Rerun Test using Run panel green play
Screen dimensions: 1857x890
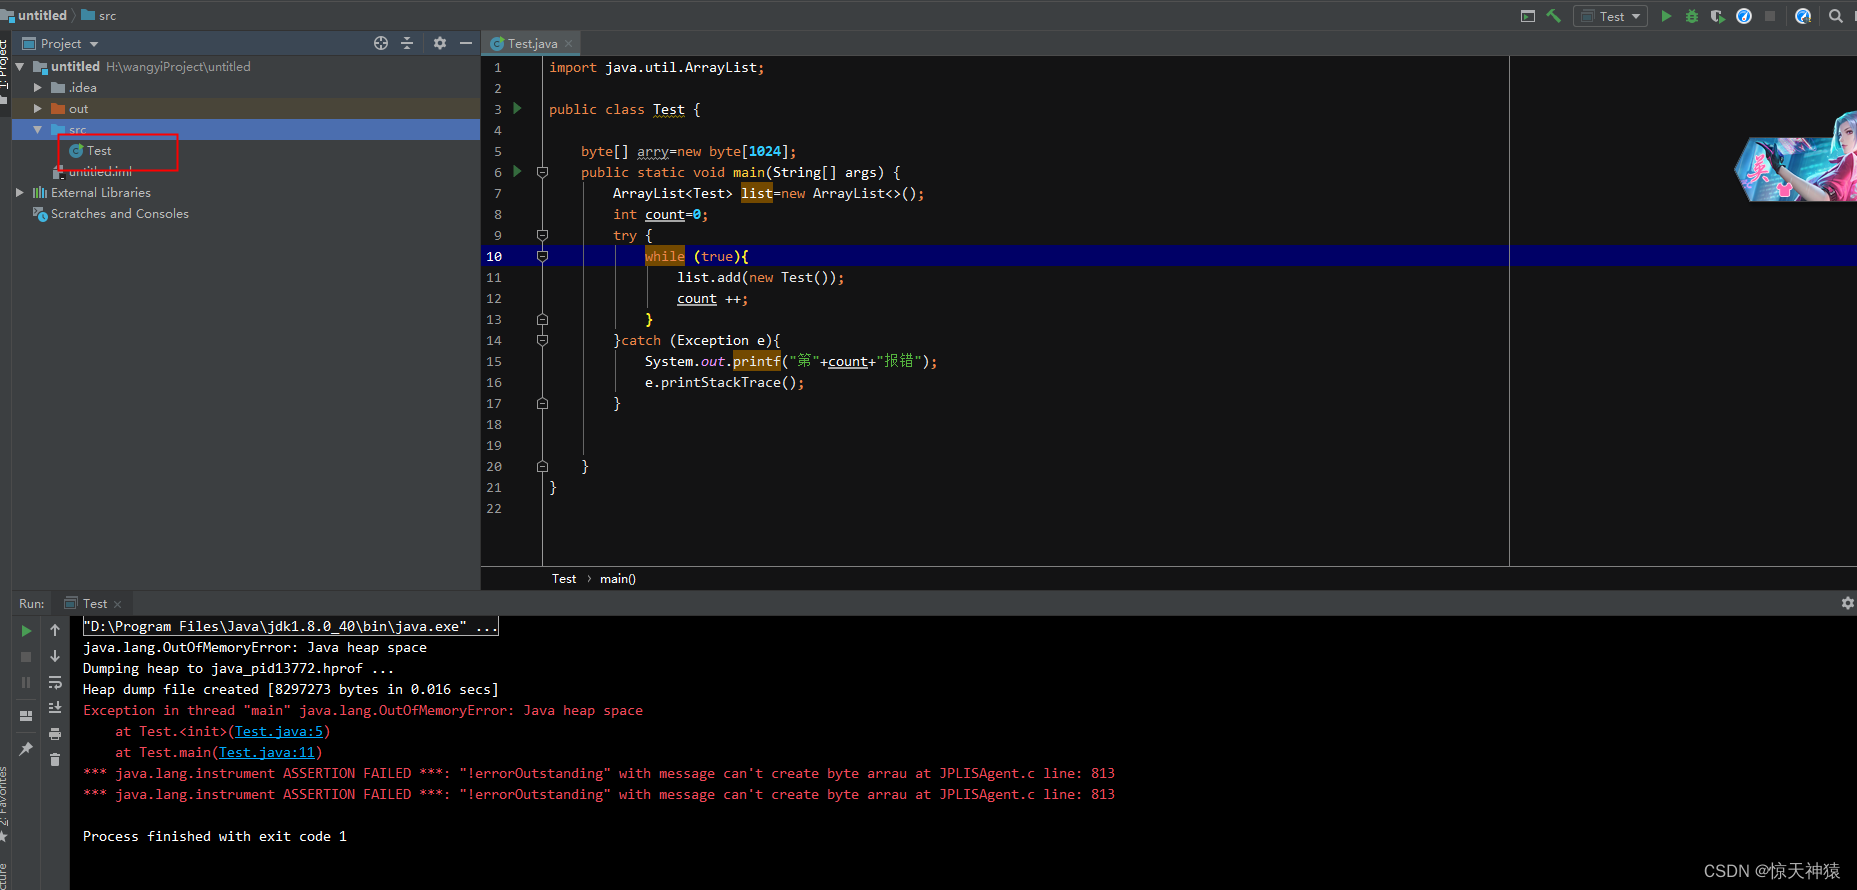click(26, 631)
